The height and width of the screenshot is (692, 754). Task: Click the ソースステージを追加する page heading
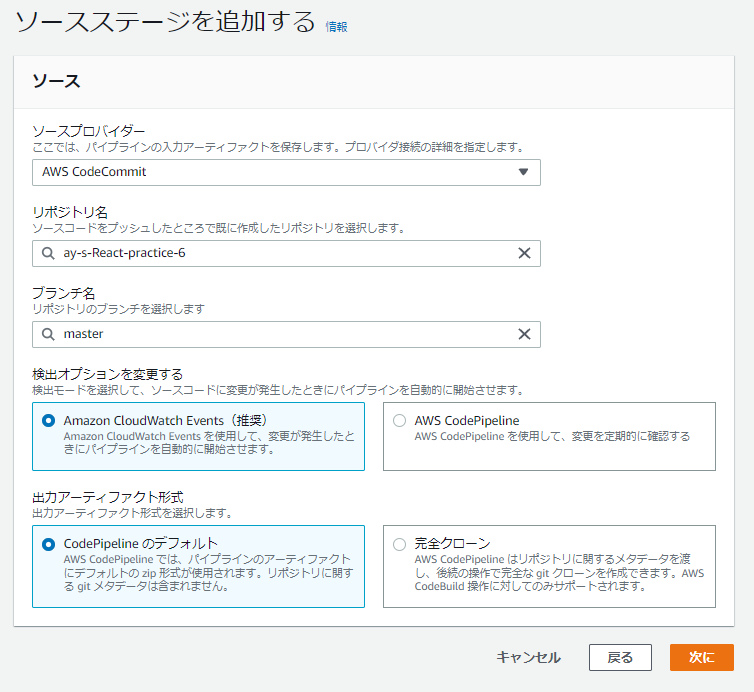(x=165, y=23)
